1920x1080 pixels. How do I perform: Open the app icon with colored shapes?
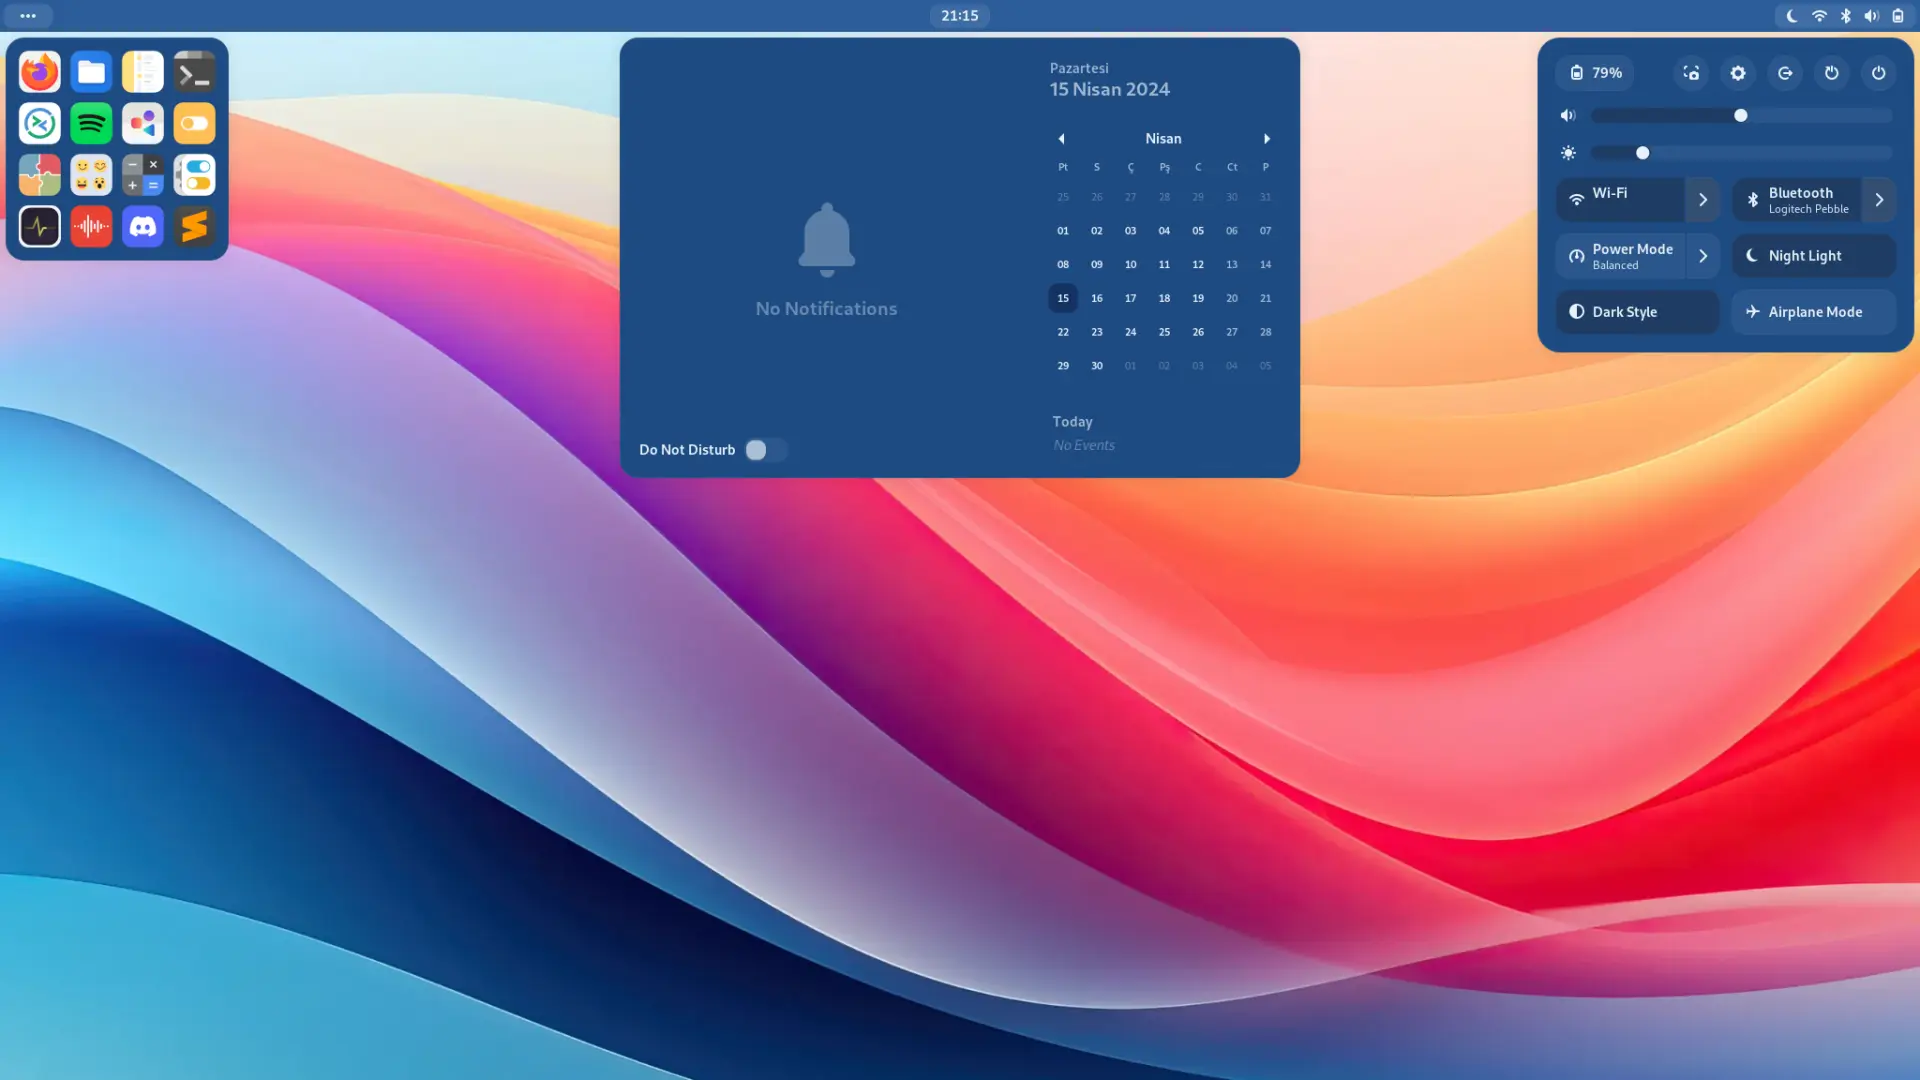point(143,124)
